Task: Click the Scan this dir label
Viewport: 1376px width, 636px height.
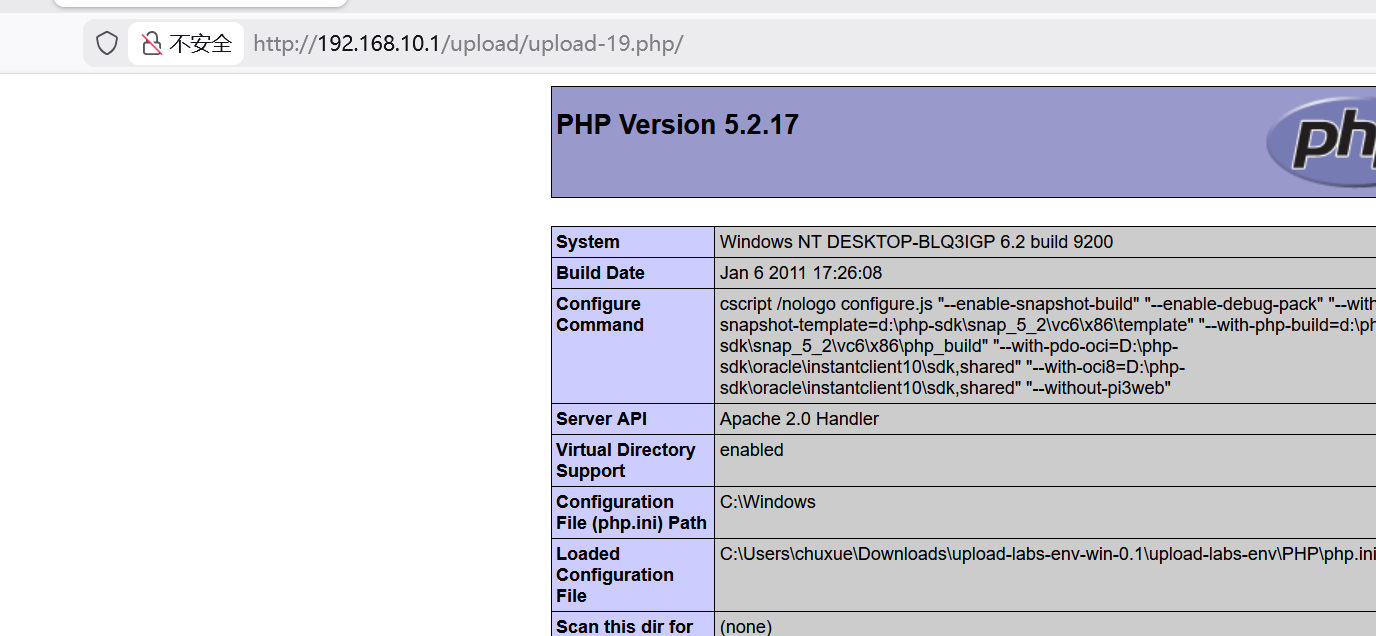Action: pos(625,627)
